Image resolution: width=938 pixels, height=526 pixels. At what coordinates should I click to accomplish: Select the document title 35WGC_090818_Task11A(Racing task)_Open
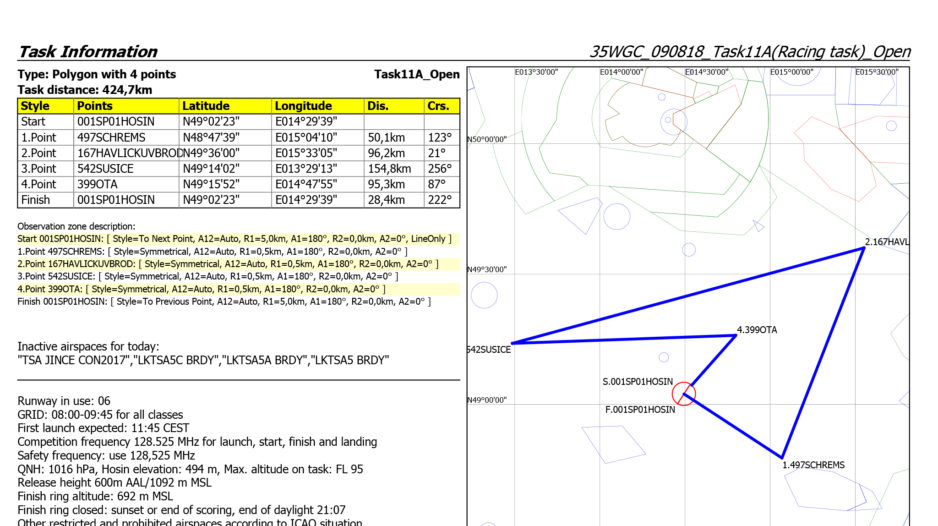(749, 52)
